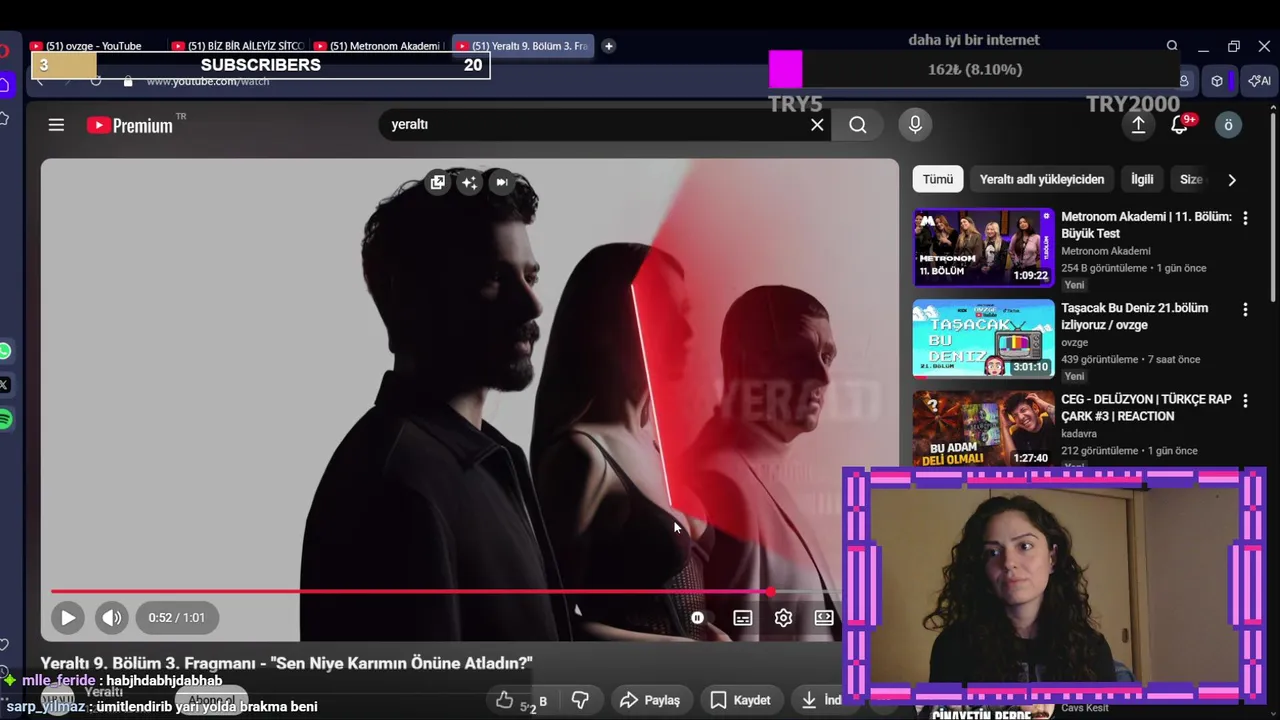The width and height of the screenshot is (1280, 720).
Task: Open the bookmarks star in the browser sidebar
Action: click(5, 118)
